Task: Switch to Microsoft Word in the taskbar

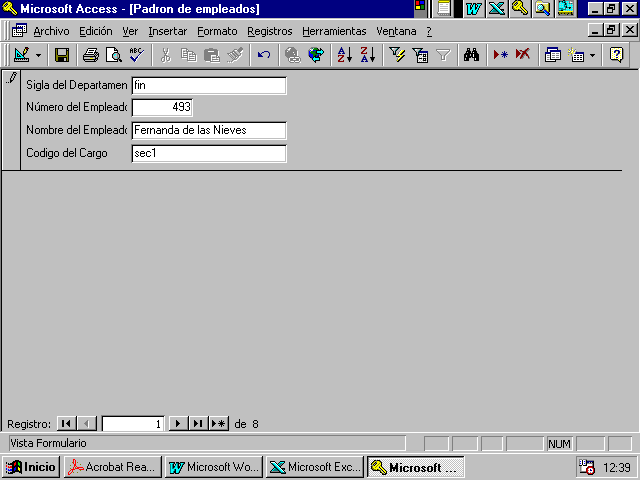Action: coord(214,467)
